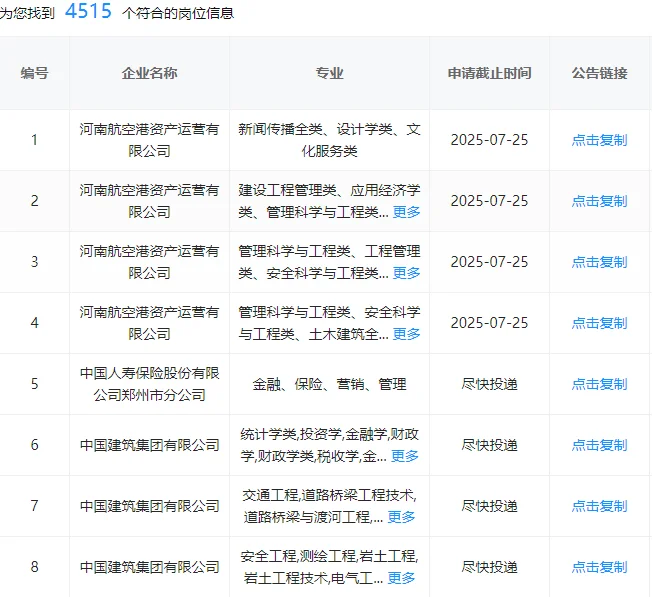Image resolution: width=652 pixels, height=597 pixels.
Task: Click 点击复制 link in row 6
Action: pos(599,445)
